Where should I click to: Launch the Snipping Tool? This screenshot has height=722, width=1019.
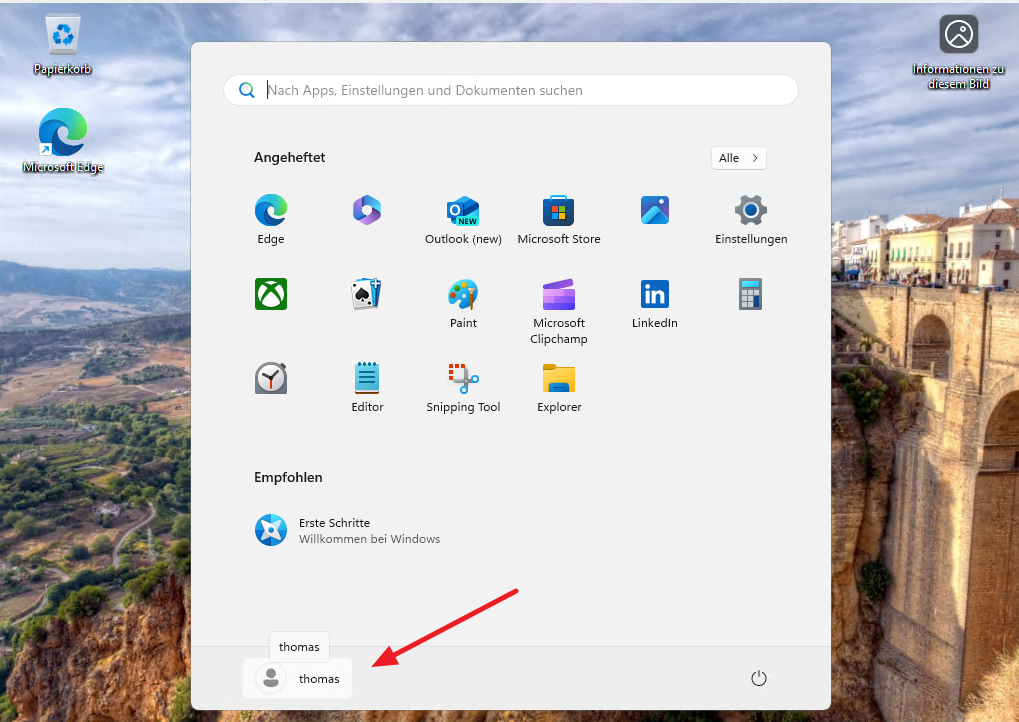coord(463,387)
